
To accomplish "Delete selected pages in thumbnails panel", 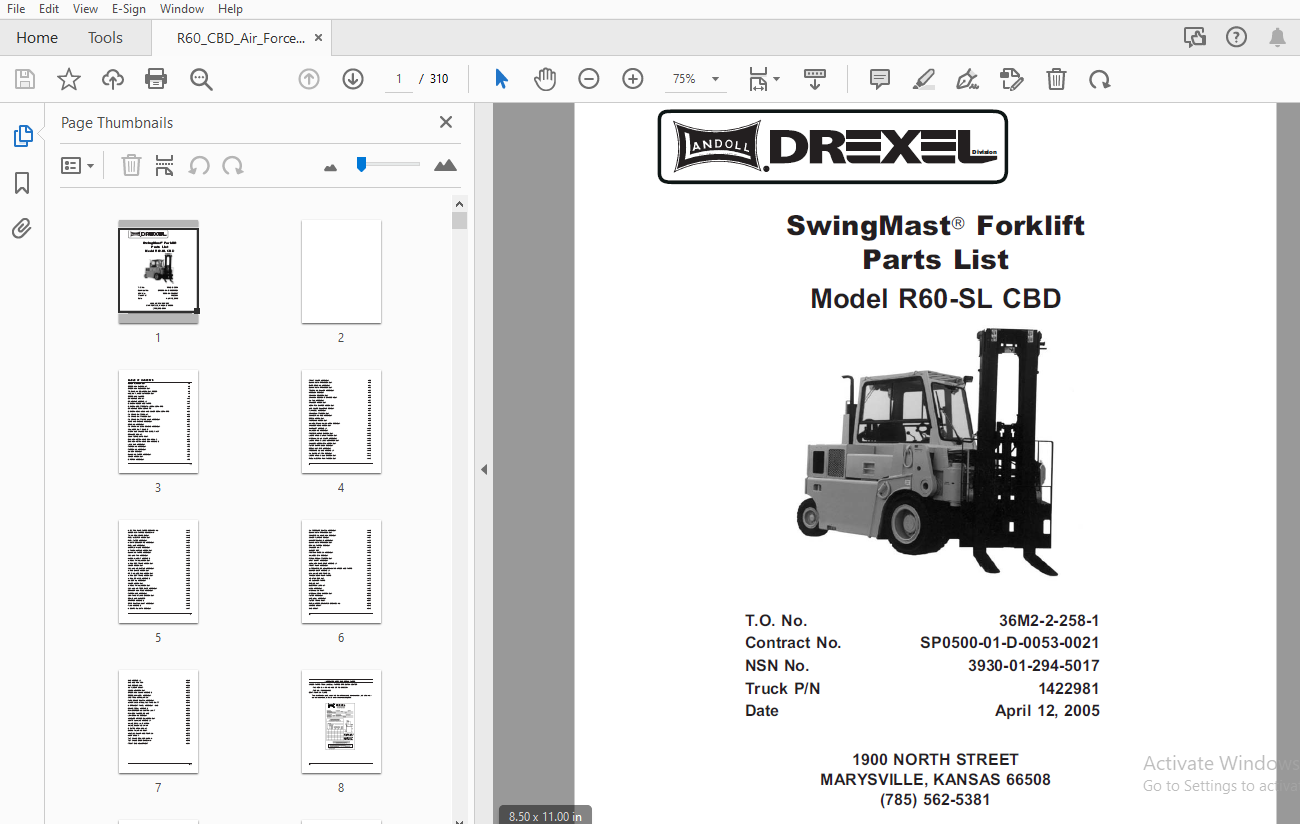I will click(x=131, y=165).
